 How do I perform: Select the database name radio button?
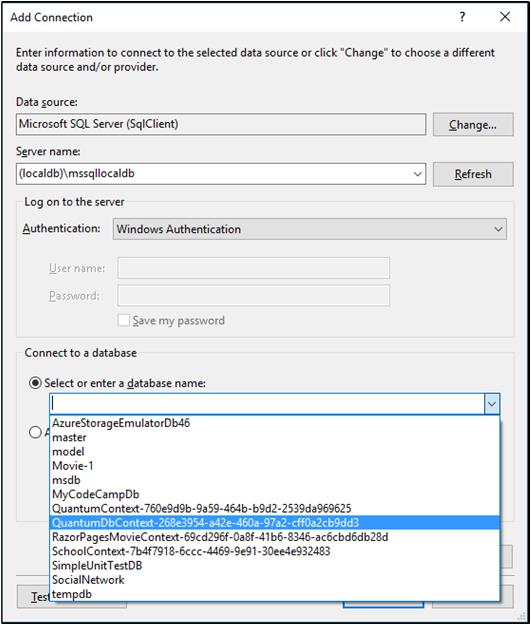35,383
